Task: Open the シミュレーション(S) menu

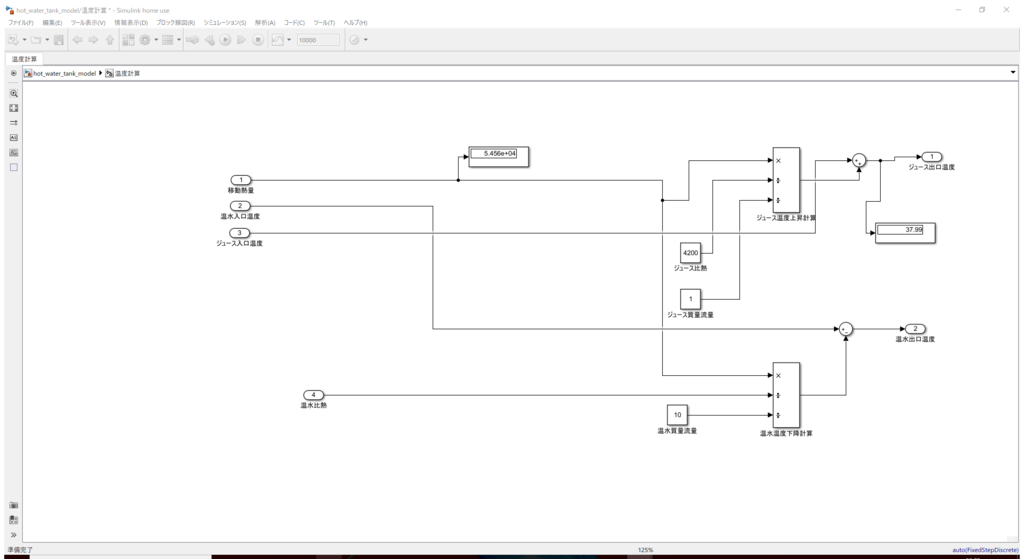Action: coord(225,23)
